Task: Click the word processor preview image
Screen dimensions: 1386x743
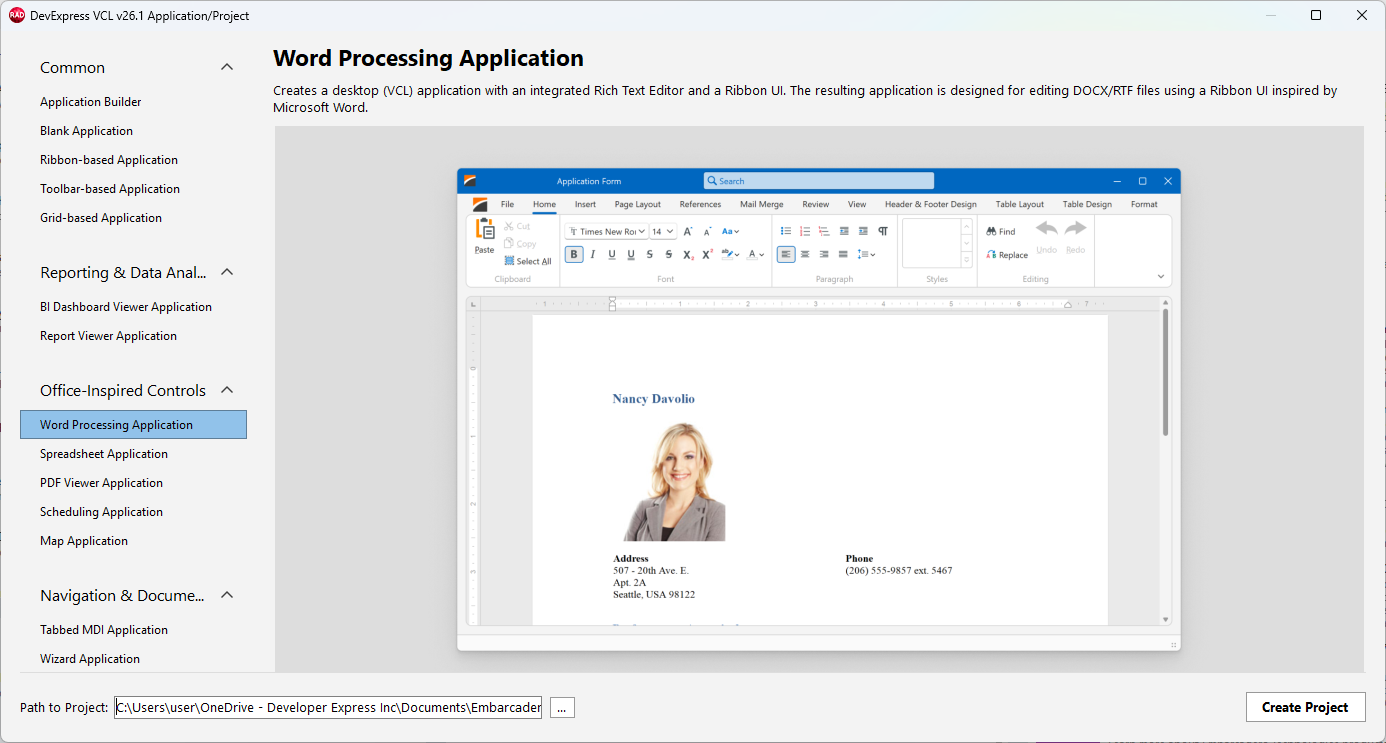Action: 819,410
